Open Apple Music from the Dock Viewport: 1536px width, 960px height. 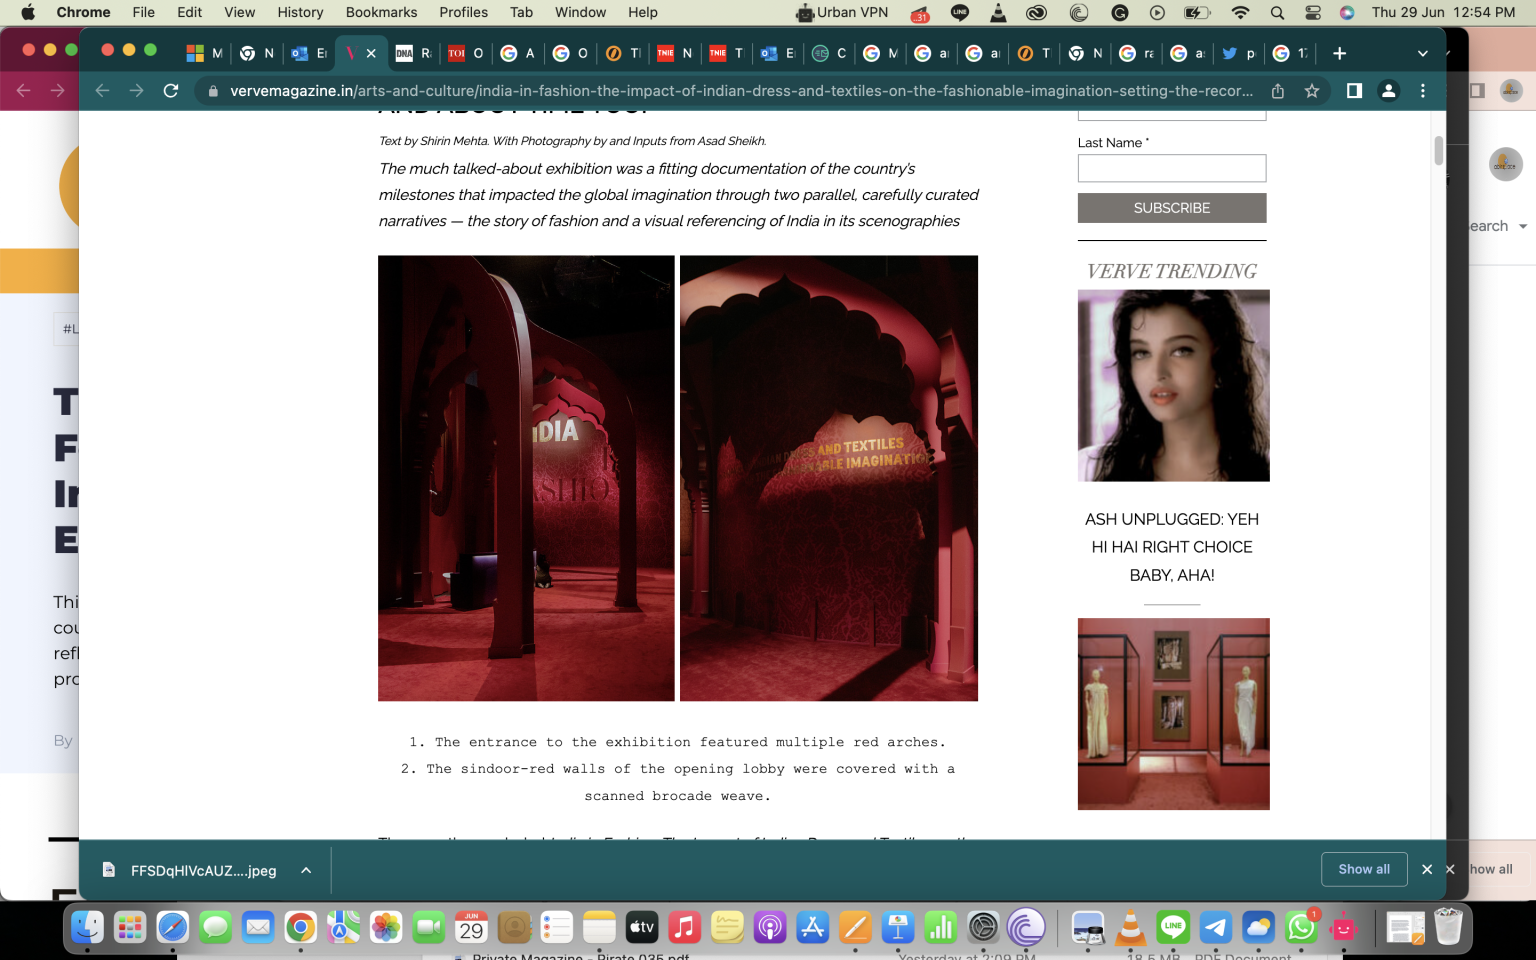(x=684, y=928)
